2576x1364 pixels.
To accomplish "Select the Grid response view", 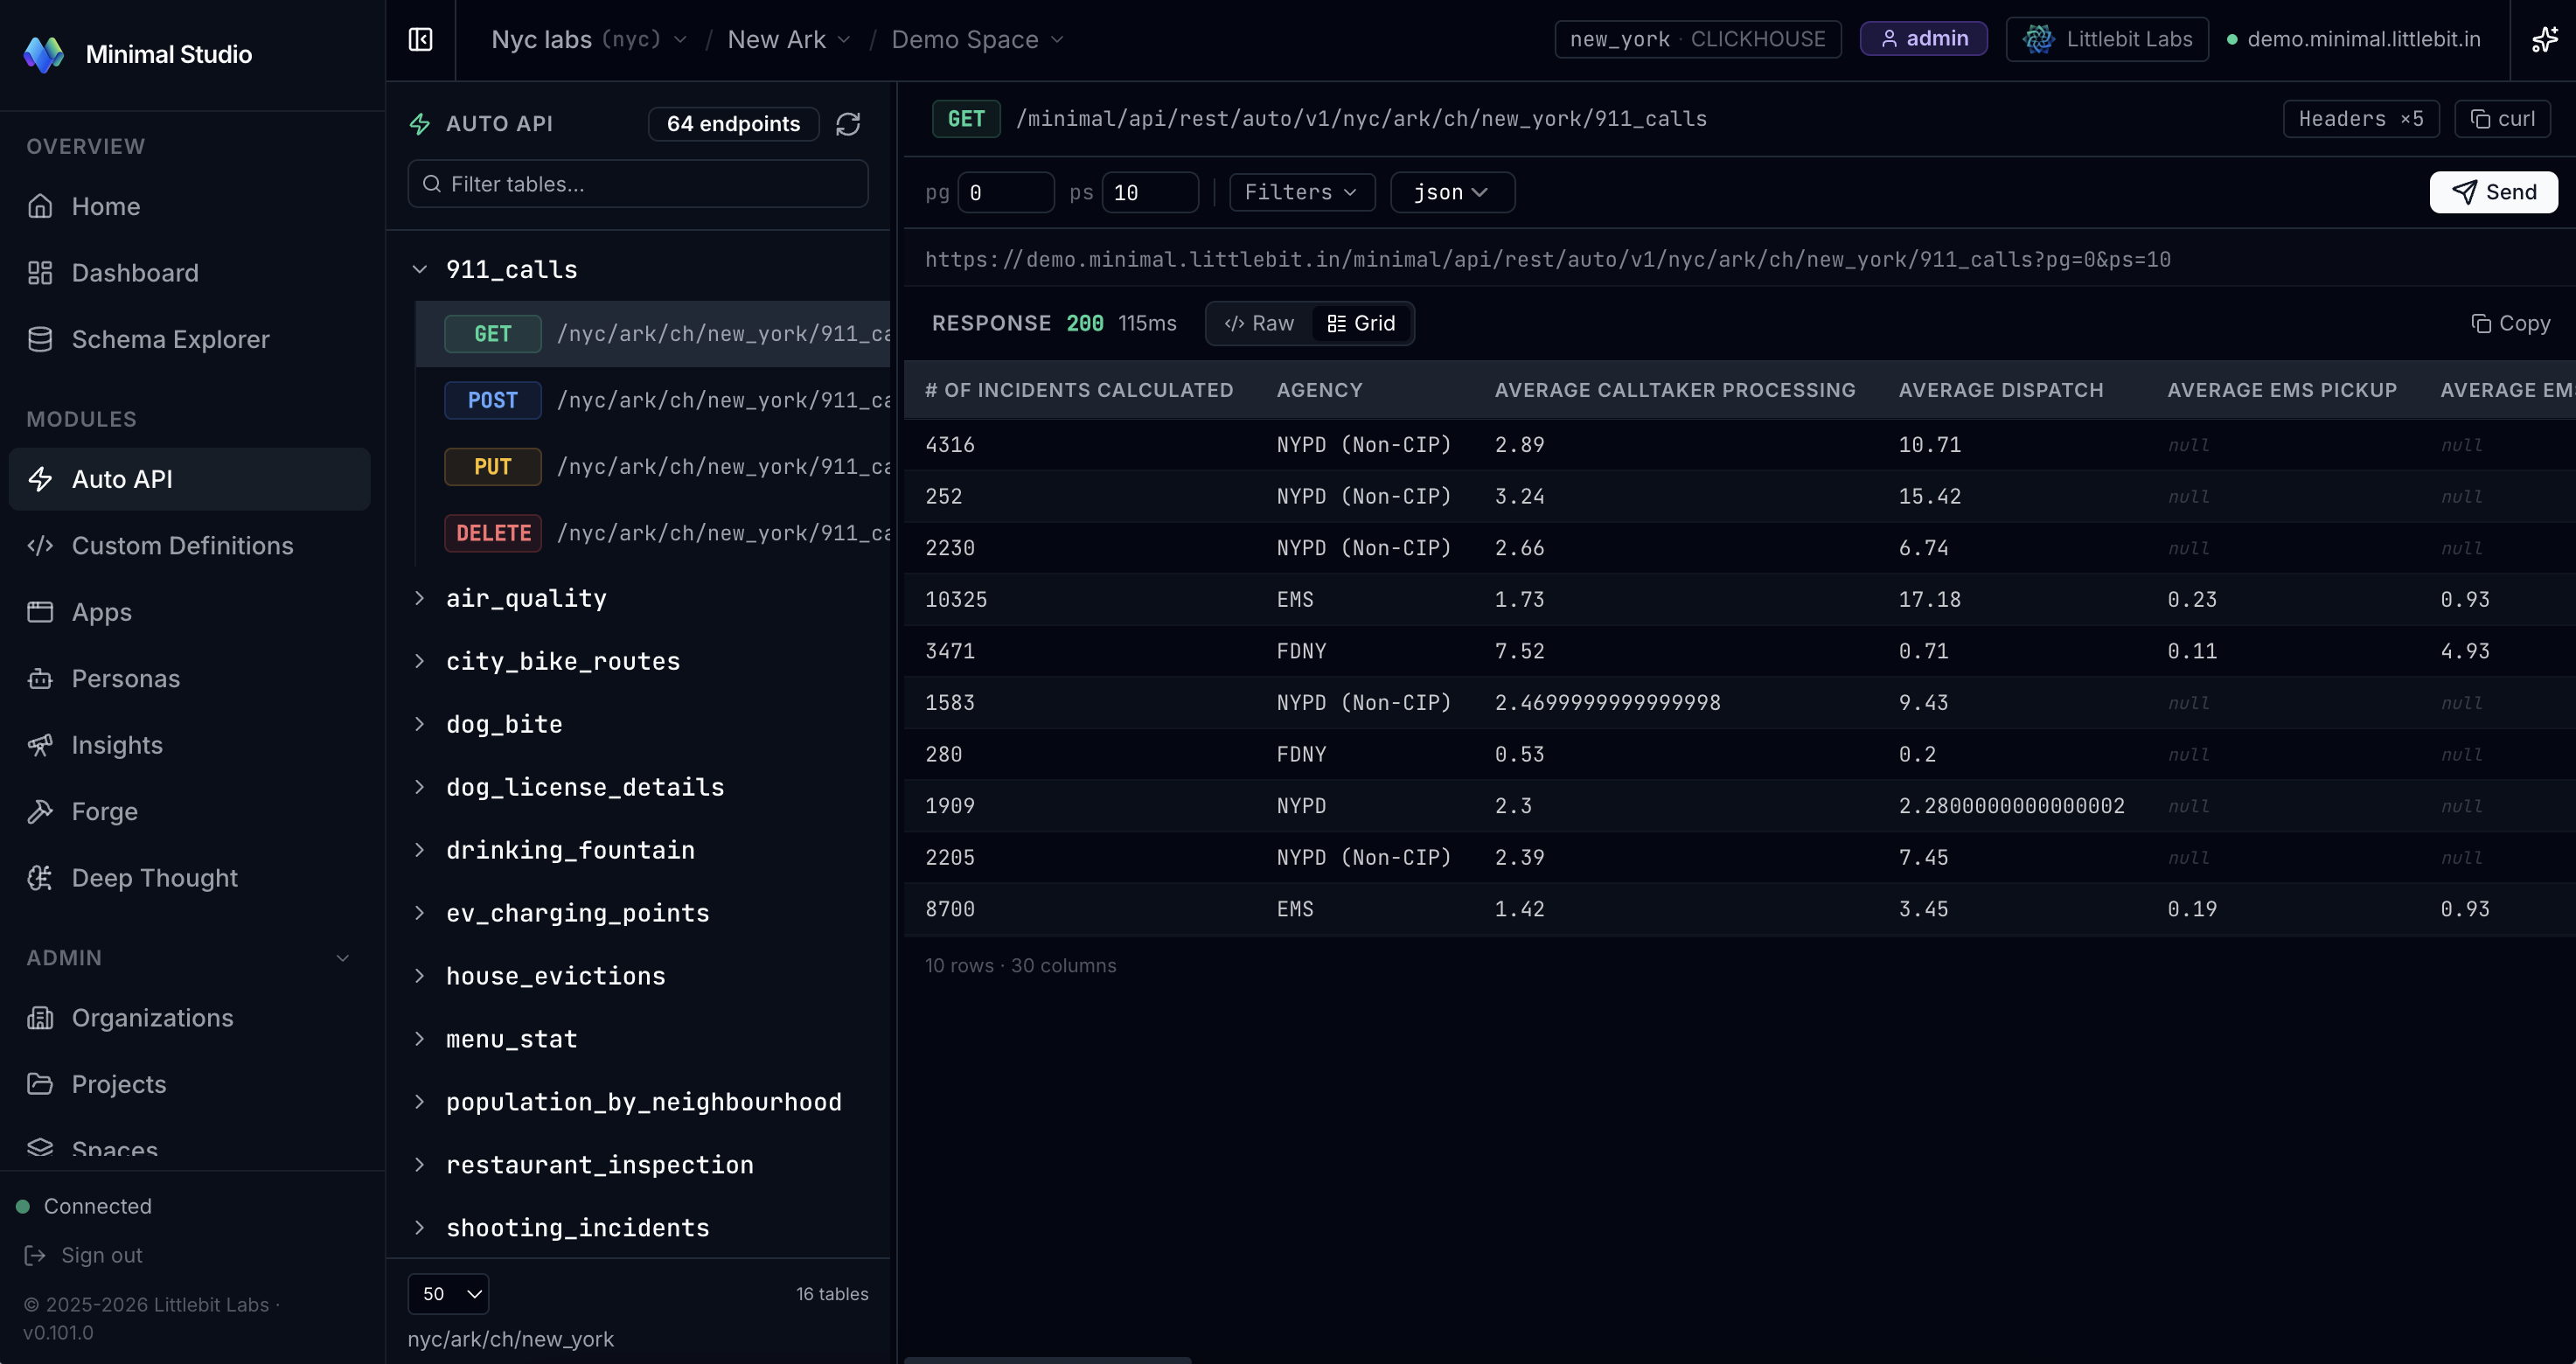I will pos(1362,323).
